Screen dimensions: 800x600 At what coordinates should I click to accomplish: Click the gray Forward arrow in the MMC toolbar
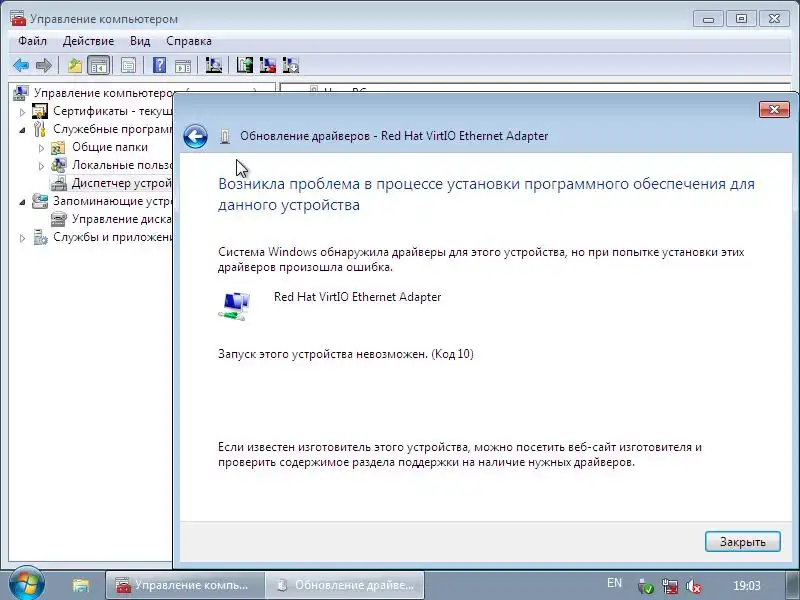[44, 65]
